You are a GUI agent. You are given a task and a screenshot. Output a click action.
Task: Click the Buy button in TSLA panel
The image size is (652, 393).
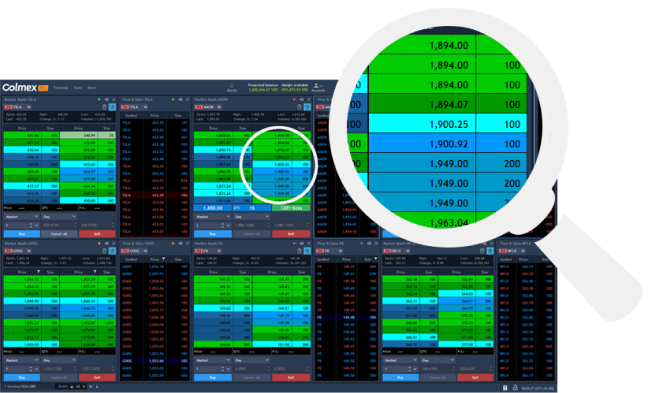coord(22,234)
